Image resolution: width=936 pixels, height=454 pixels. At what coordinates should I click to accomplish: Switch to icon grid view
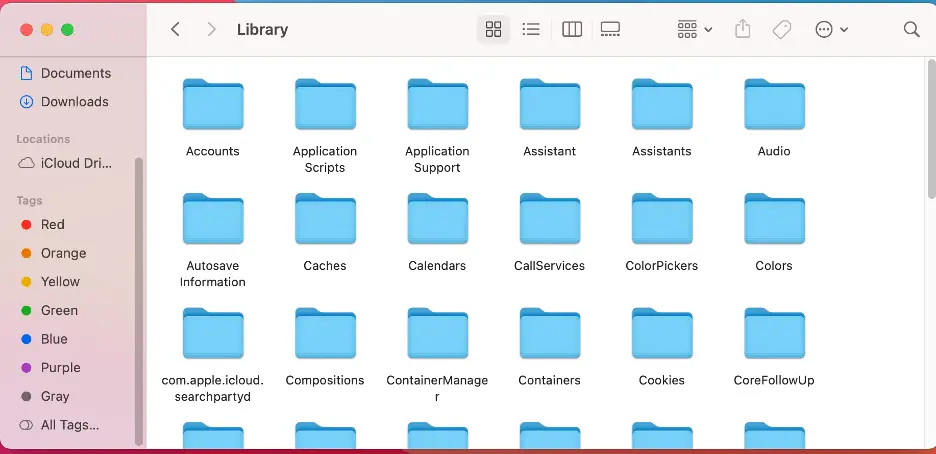click(x=493, y=29)
